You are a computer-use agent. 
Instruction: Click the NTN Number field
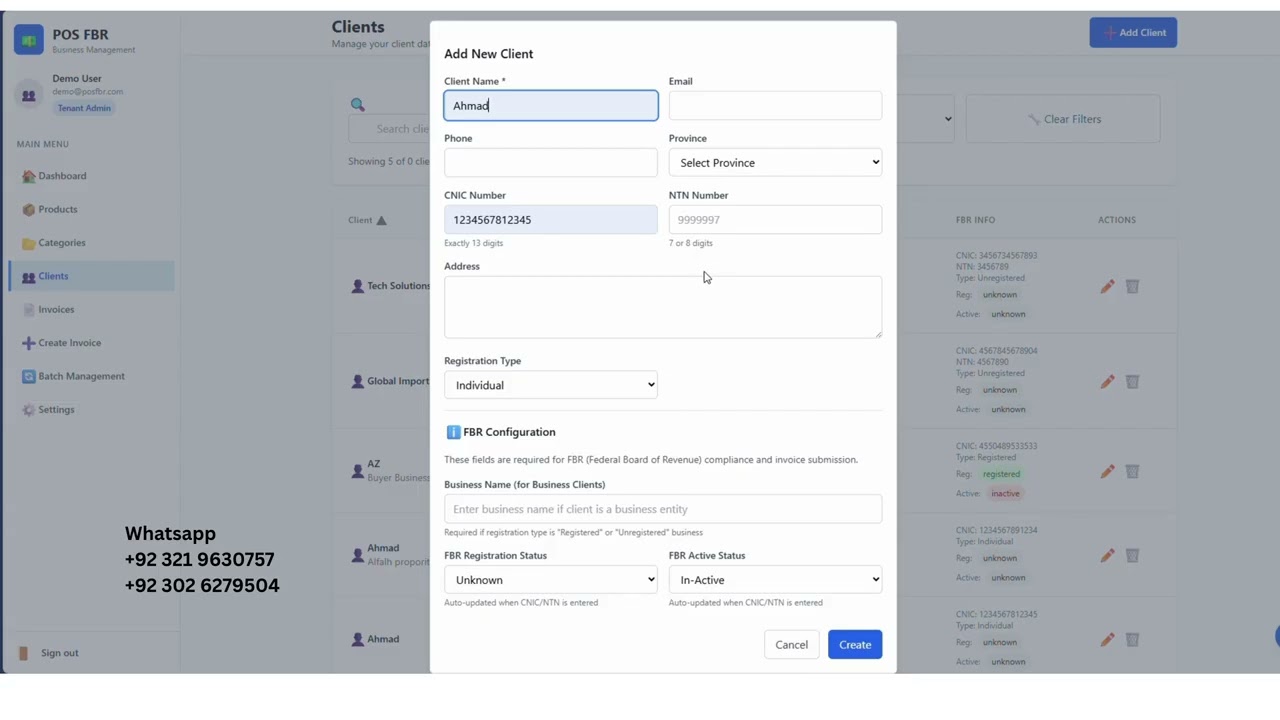[x=775, y=219]
